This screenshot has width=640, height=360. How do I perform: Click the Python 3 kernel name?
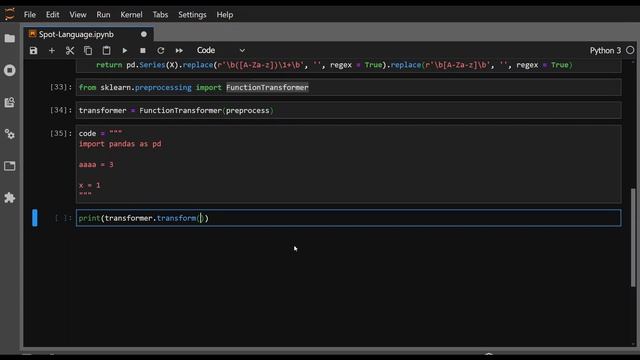(605, 51)
